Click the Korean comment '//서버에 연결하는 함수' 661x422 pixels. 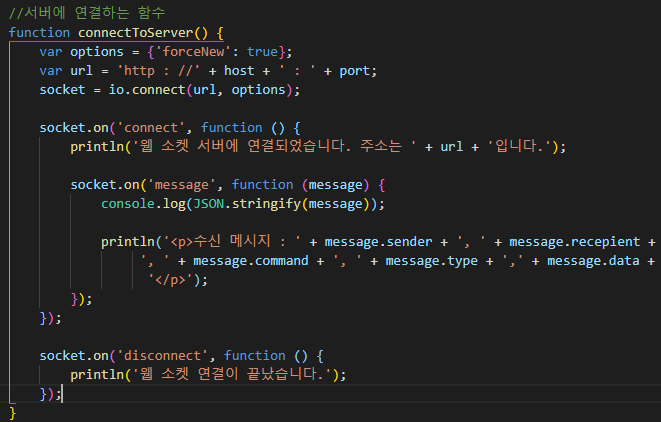click(x=87, y=13)
